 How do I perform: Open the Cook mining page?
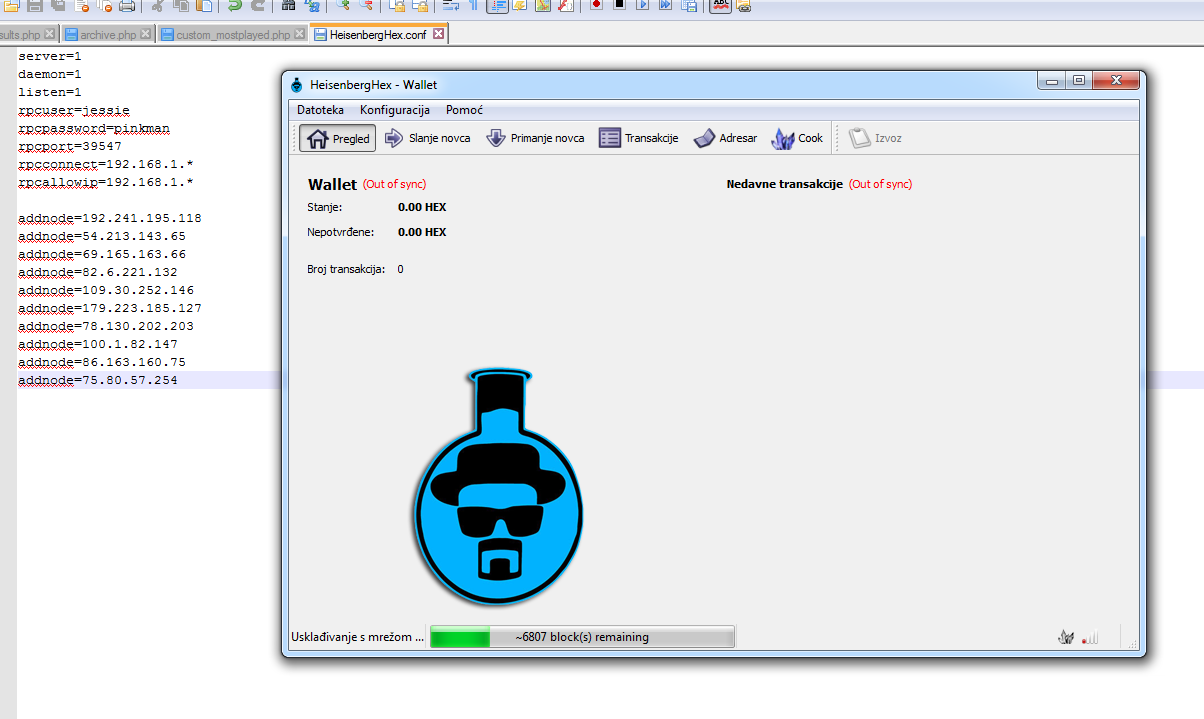coord(797,138)
